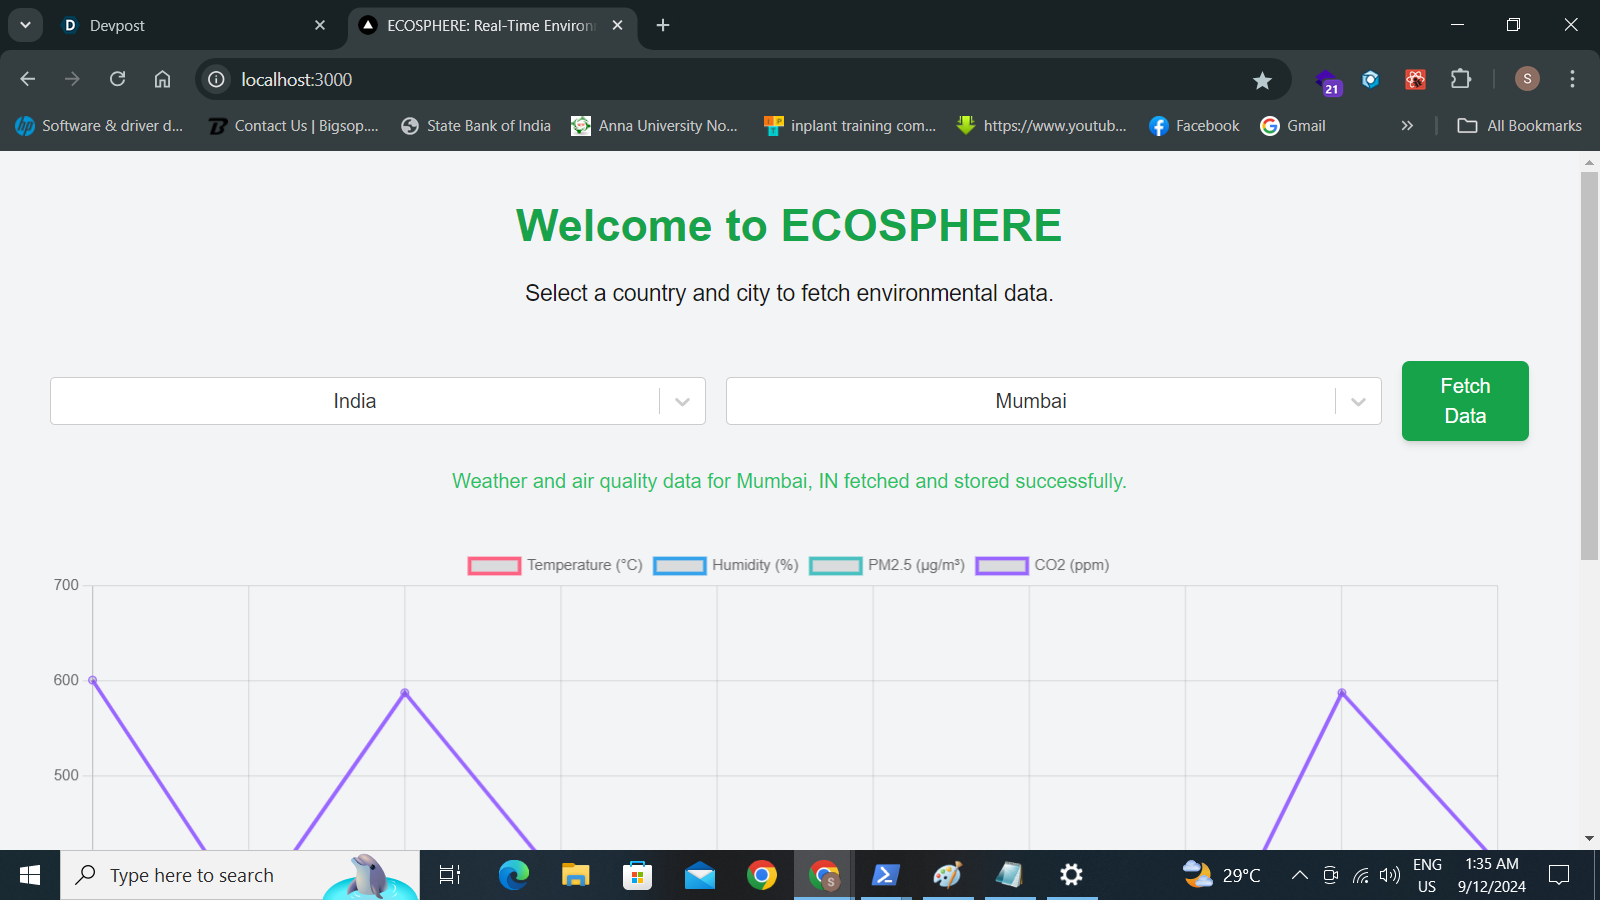Open Wi-Fi network settings in tray
Image resolution: width=1600 pixels, height=900 pixels.
tap(1360, 875)
